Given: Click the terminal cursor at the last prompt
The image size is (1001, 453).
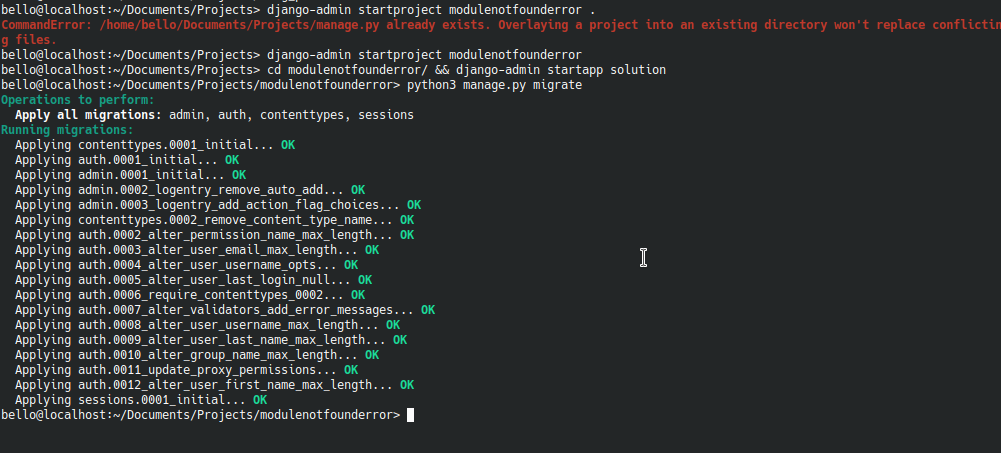Looking at the screenshot, I should pos(410,415).
